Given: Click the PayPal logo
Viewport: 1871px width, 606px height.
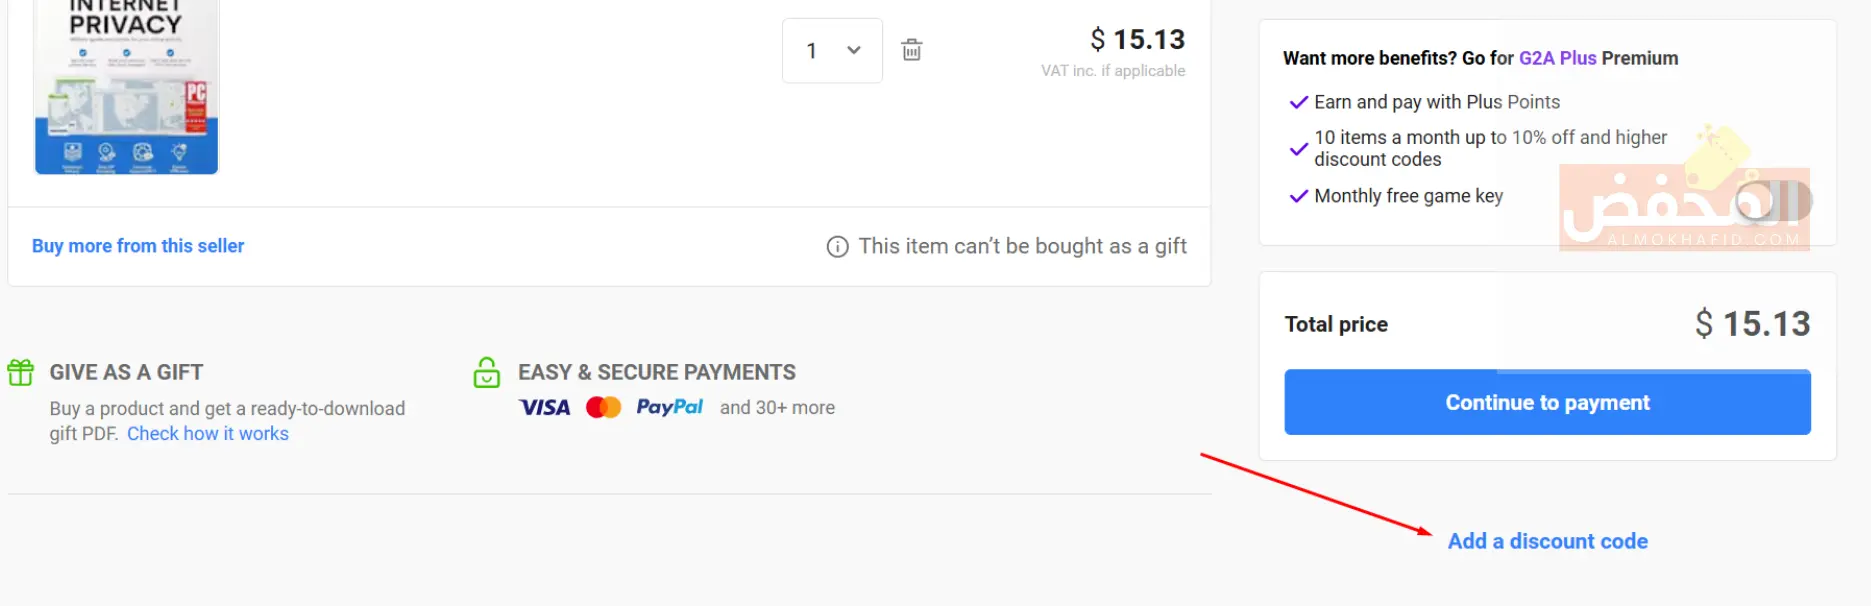Looking at the screenshot, I should (x=669, y=407).
